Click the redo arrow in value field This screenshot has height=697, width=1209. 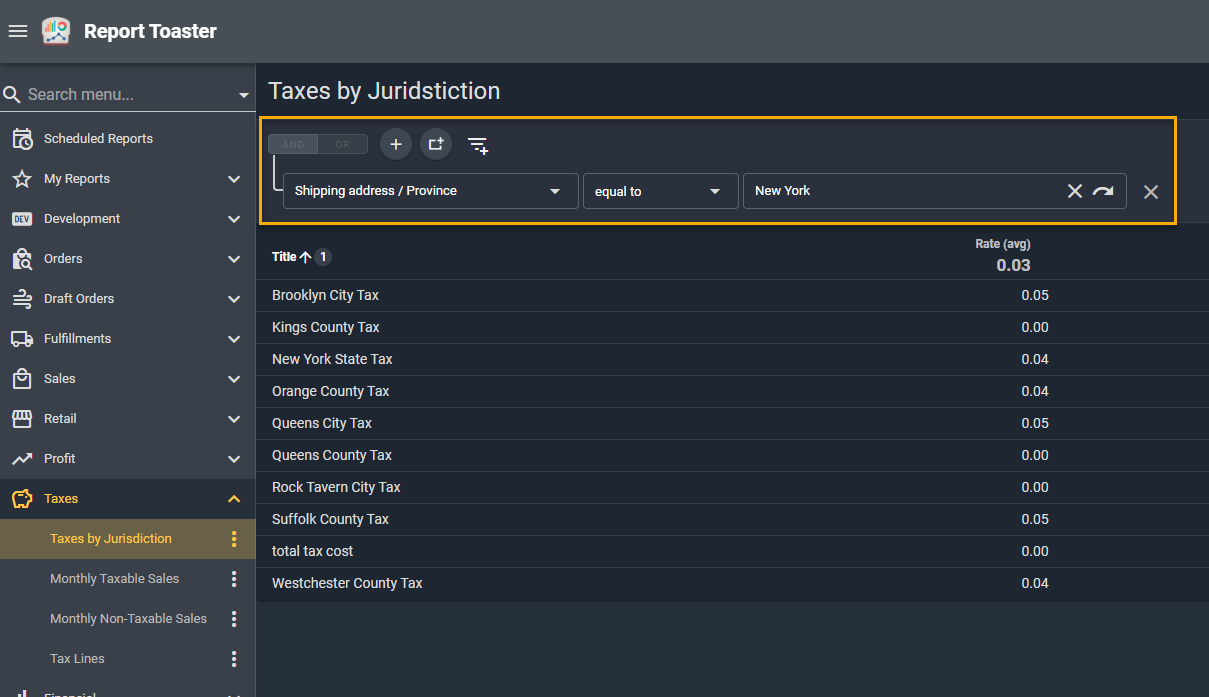pyautogui.click(x=1103, y=191)
